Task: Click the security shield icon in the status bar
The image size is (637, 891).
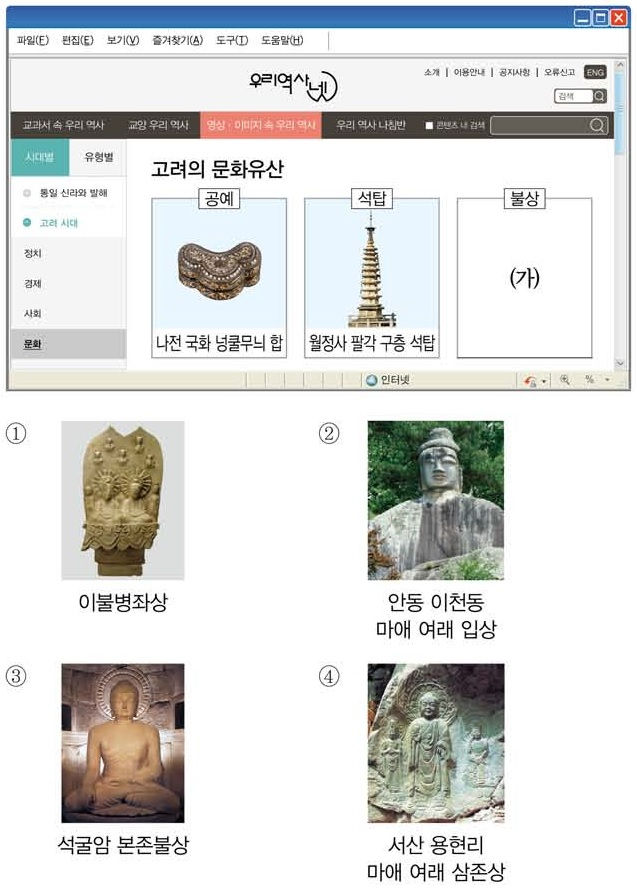Action: coord(530,380)
